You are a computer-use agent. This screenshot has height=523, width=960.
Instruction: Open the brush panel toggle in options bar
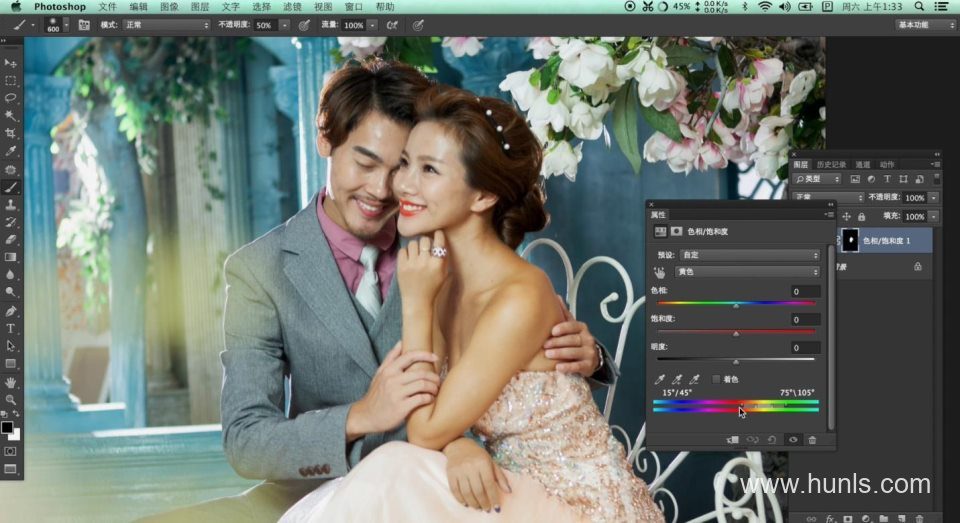coord(84,25)
